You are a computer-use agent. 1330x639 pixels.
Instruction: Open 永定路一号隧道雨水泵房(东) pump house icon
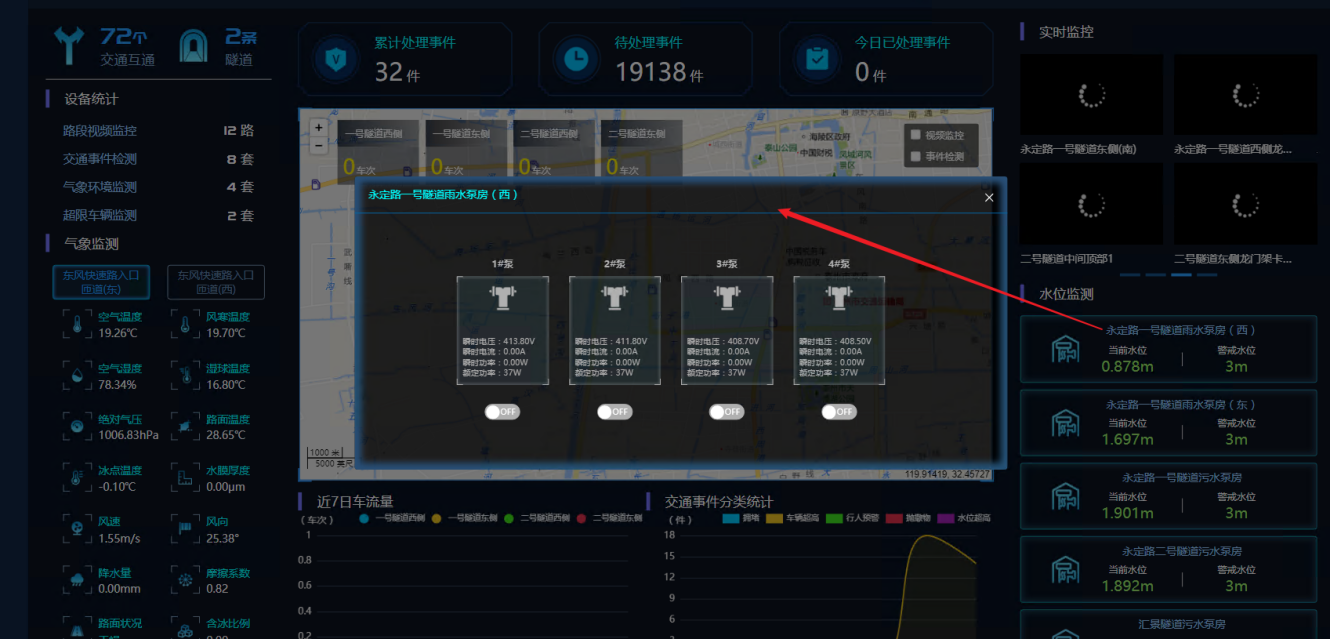point(1065,425)
